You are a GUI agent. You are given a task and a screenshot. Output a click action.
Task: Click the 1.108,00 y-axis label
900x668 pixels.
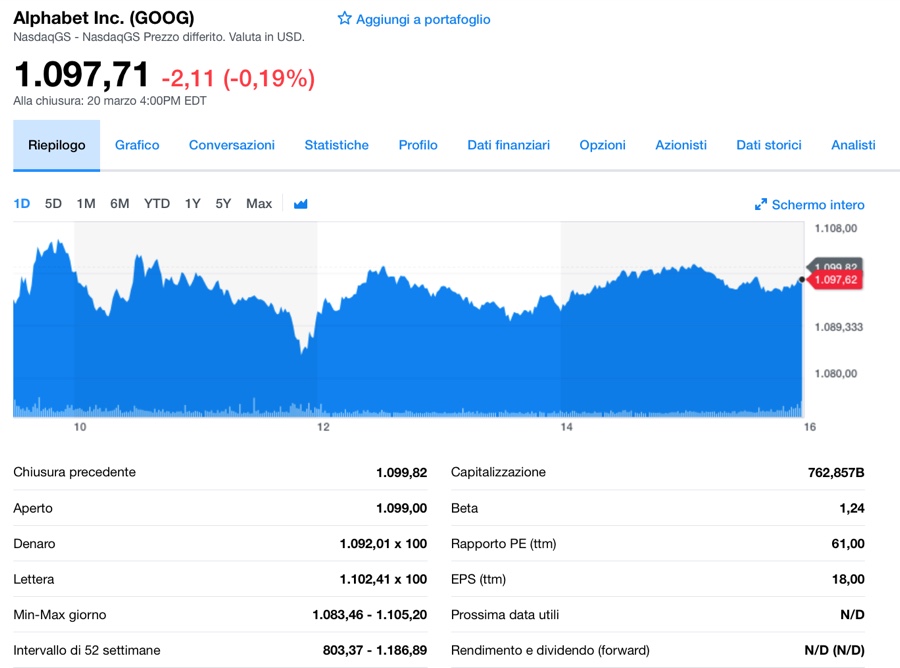click(836, 228)
